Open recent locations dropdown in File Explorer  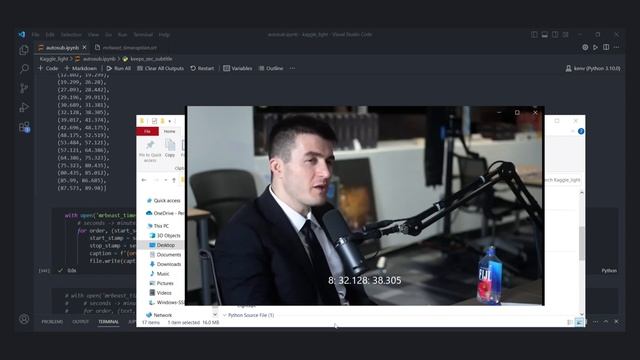click(166, 180)
